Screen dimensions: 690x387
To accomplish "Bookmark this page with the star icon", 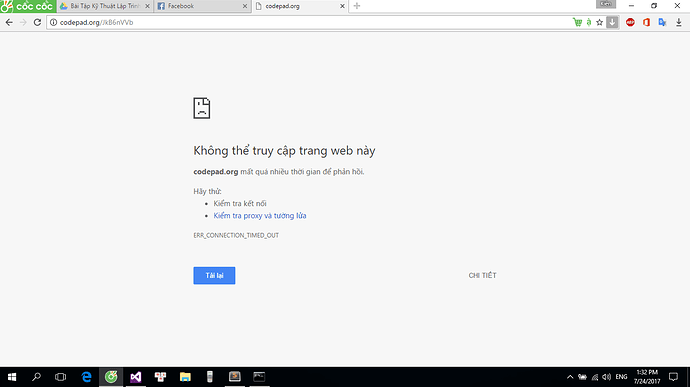I will click(x=599, y=22).
